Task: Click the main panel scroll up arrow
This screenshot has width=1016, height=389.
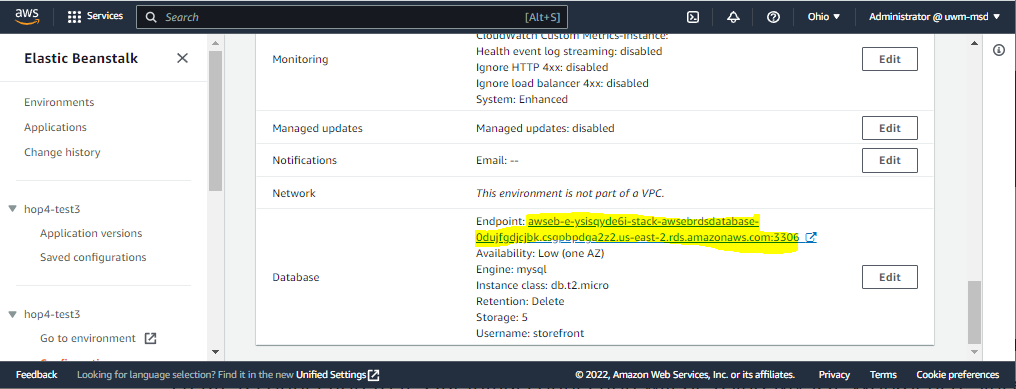Action: (975, 43)
